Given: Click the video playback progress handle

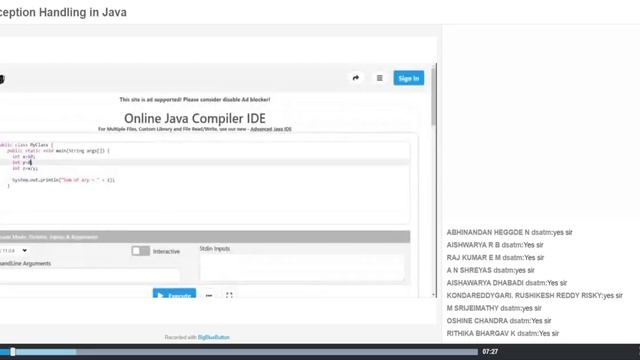Looking at the screenshot, I should 13,351.
